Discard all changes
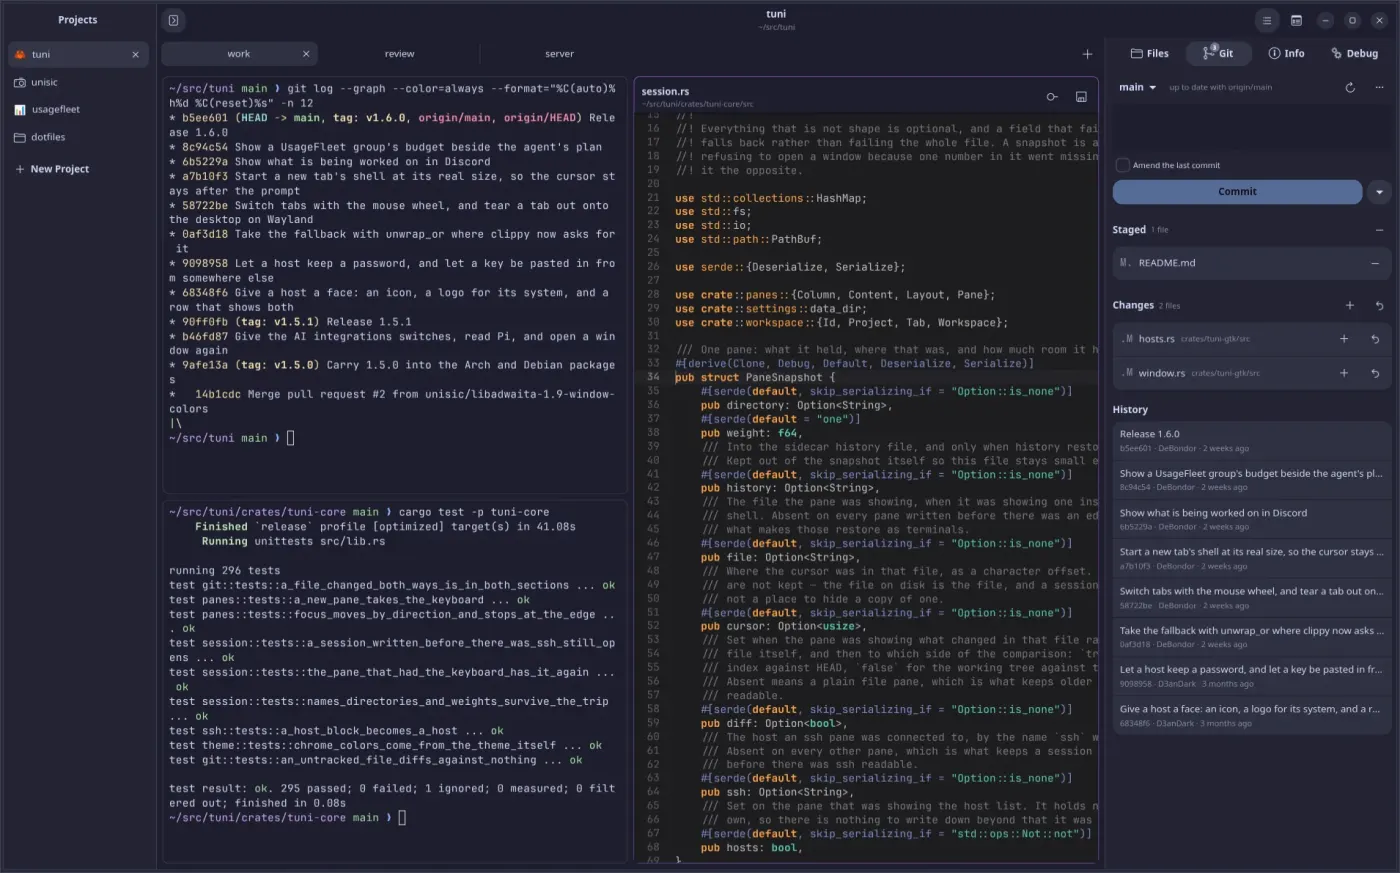 [1379, 306]
